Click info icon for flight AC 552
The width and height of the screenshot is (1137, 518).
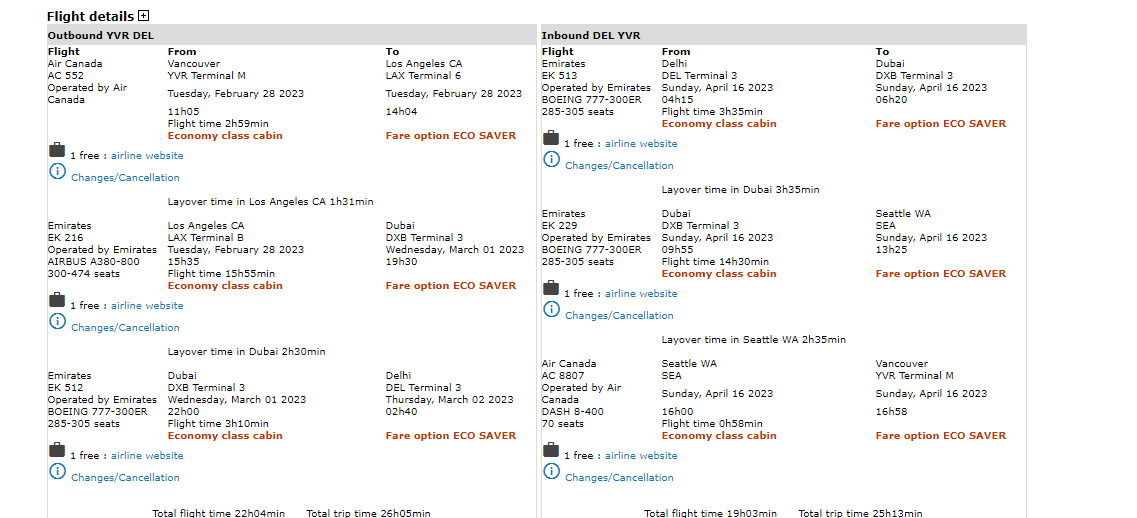[57, 172]
